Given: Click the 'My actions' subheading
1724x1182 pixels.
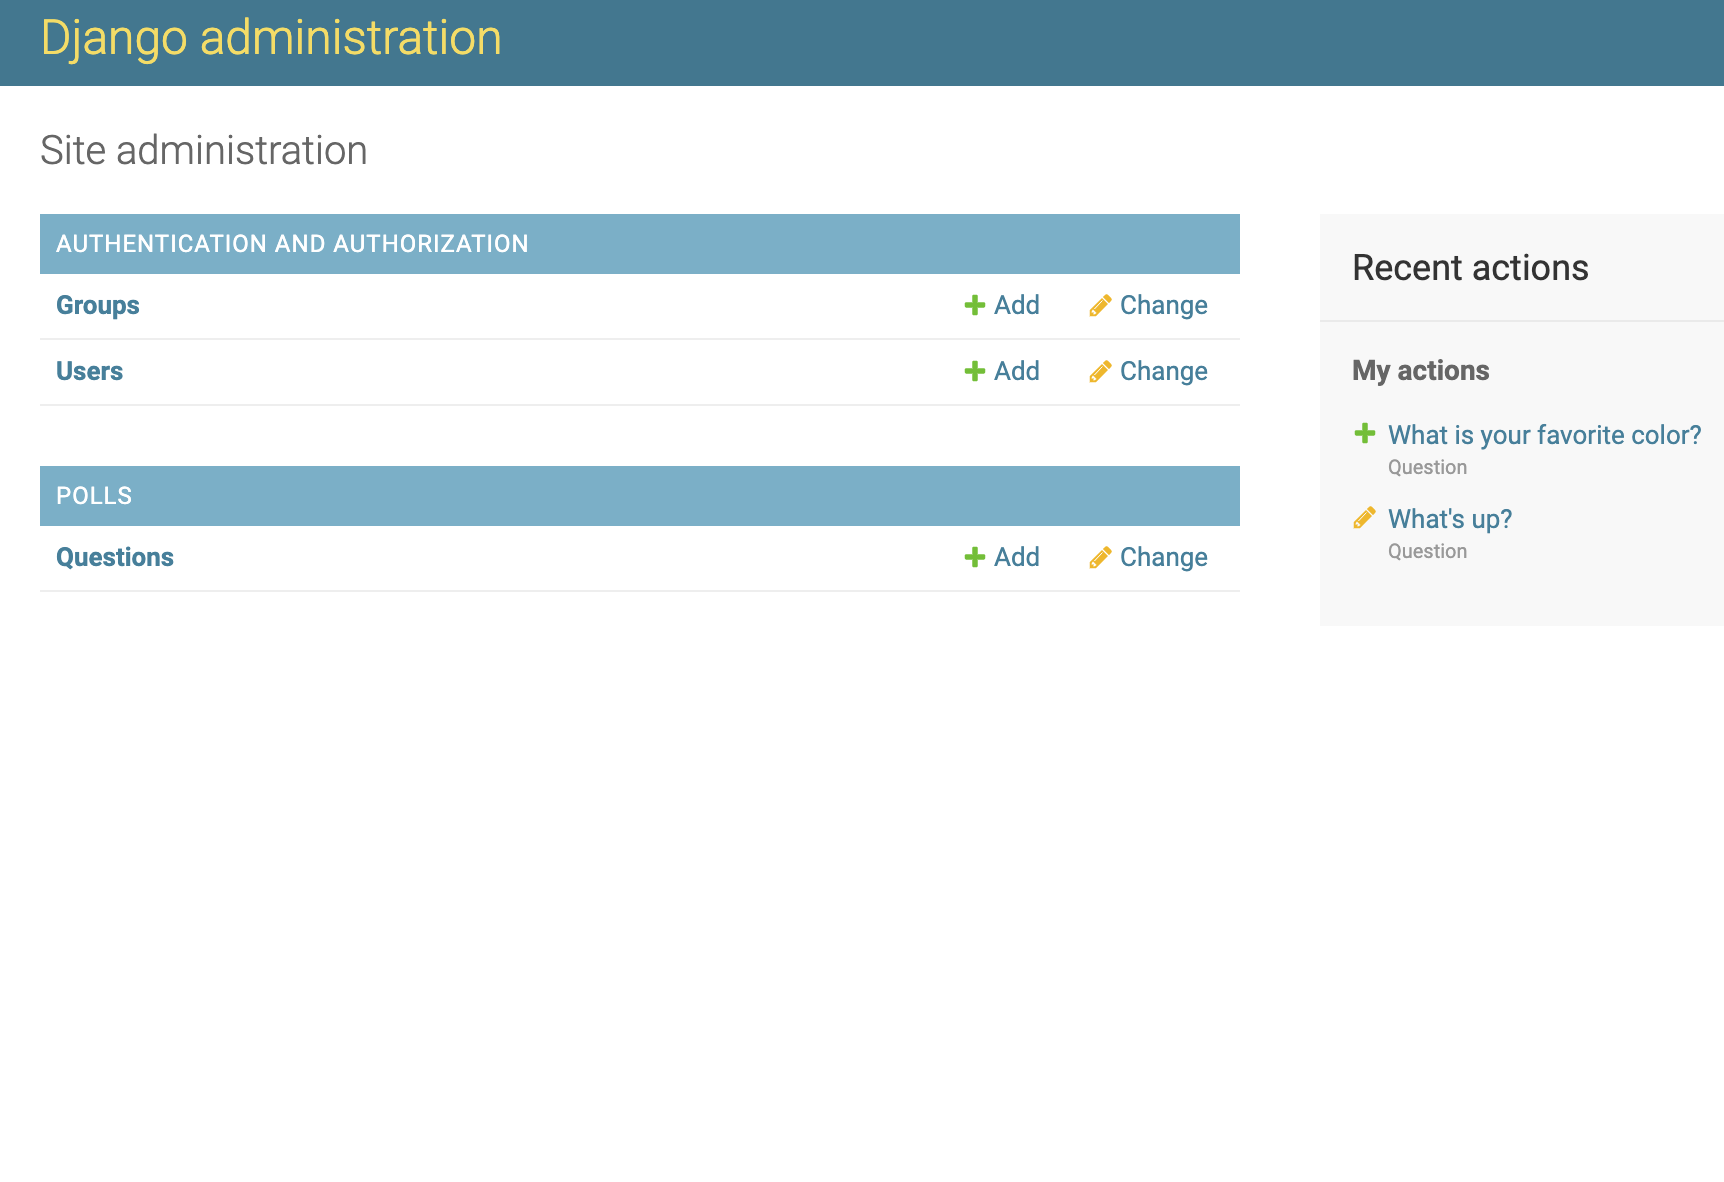Looking at the screenshot, I should pos(1421,371).
